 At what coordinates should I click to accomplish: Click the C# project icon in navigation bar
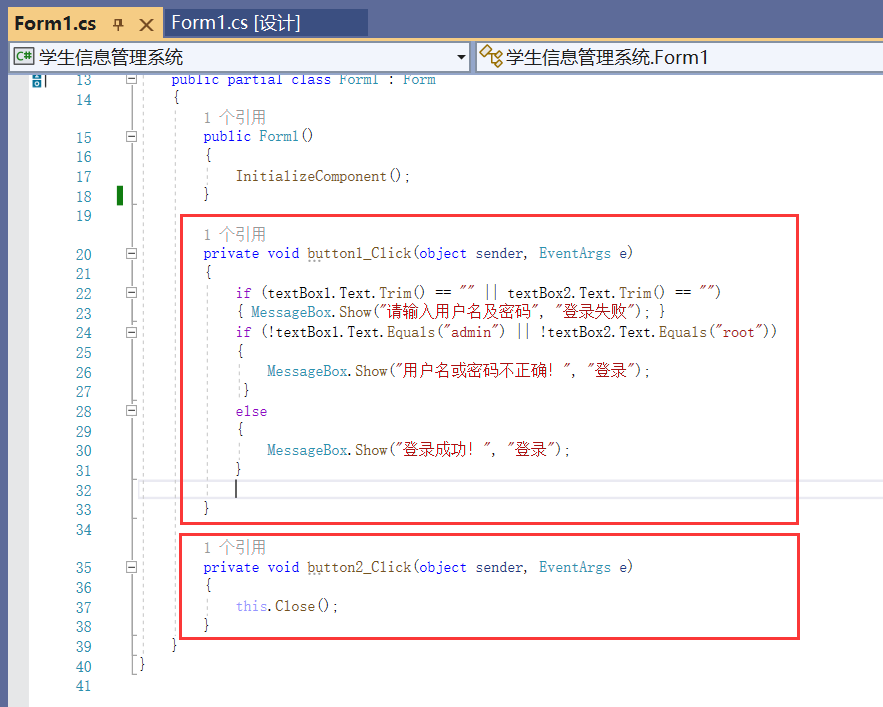23,57
